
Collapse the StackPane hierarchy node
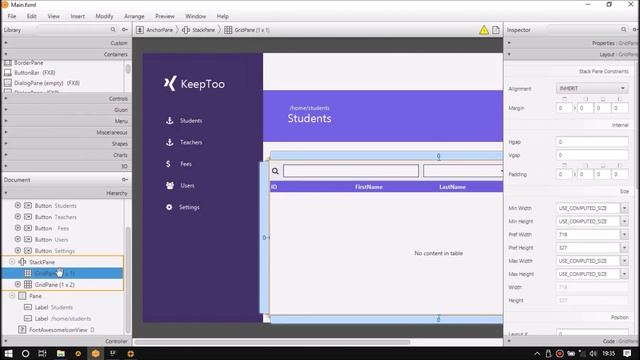tap(12, 262)
